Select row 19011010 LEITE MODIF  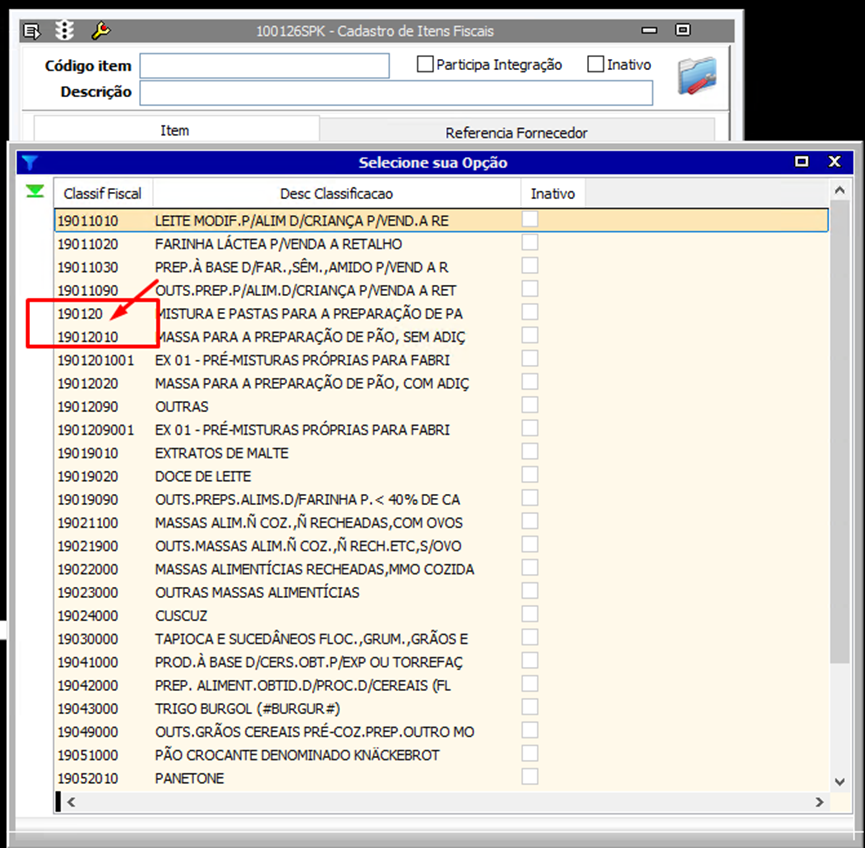[x=441, y=221]
